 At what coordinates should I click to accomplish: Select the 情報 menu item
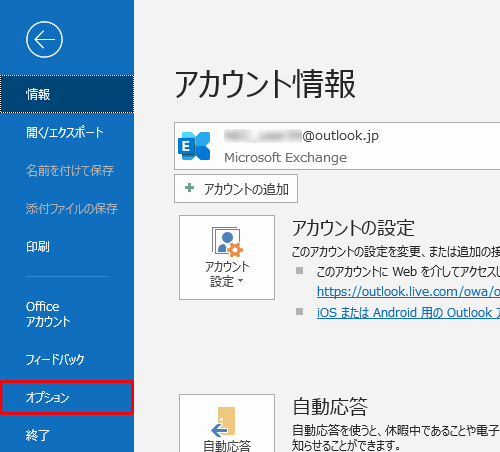pos(67,94)
